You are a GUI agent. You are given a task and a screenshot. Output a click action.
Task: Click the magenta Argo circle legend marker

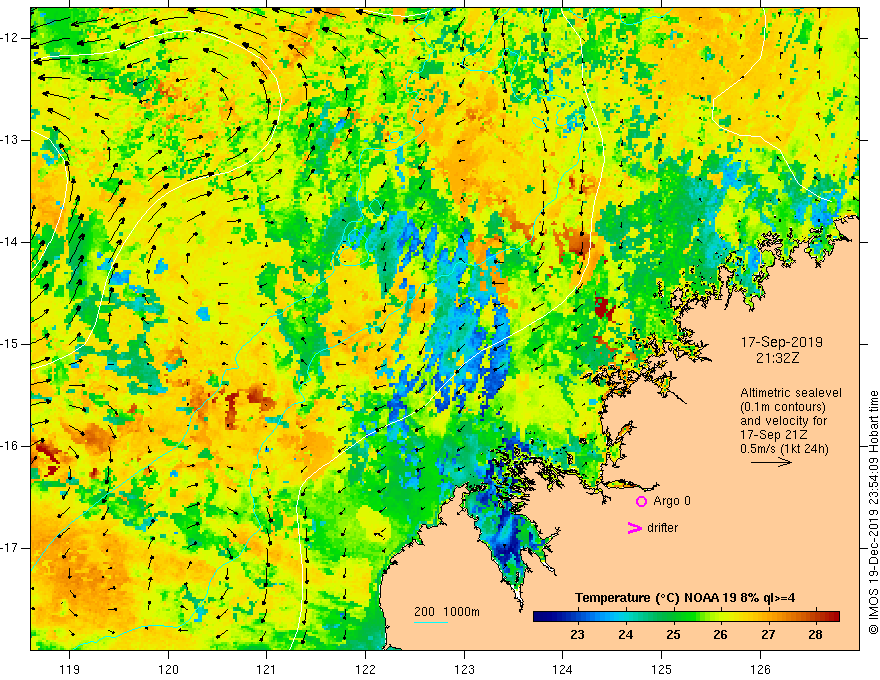[641, 501]
